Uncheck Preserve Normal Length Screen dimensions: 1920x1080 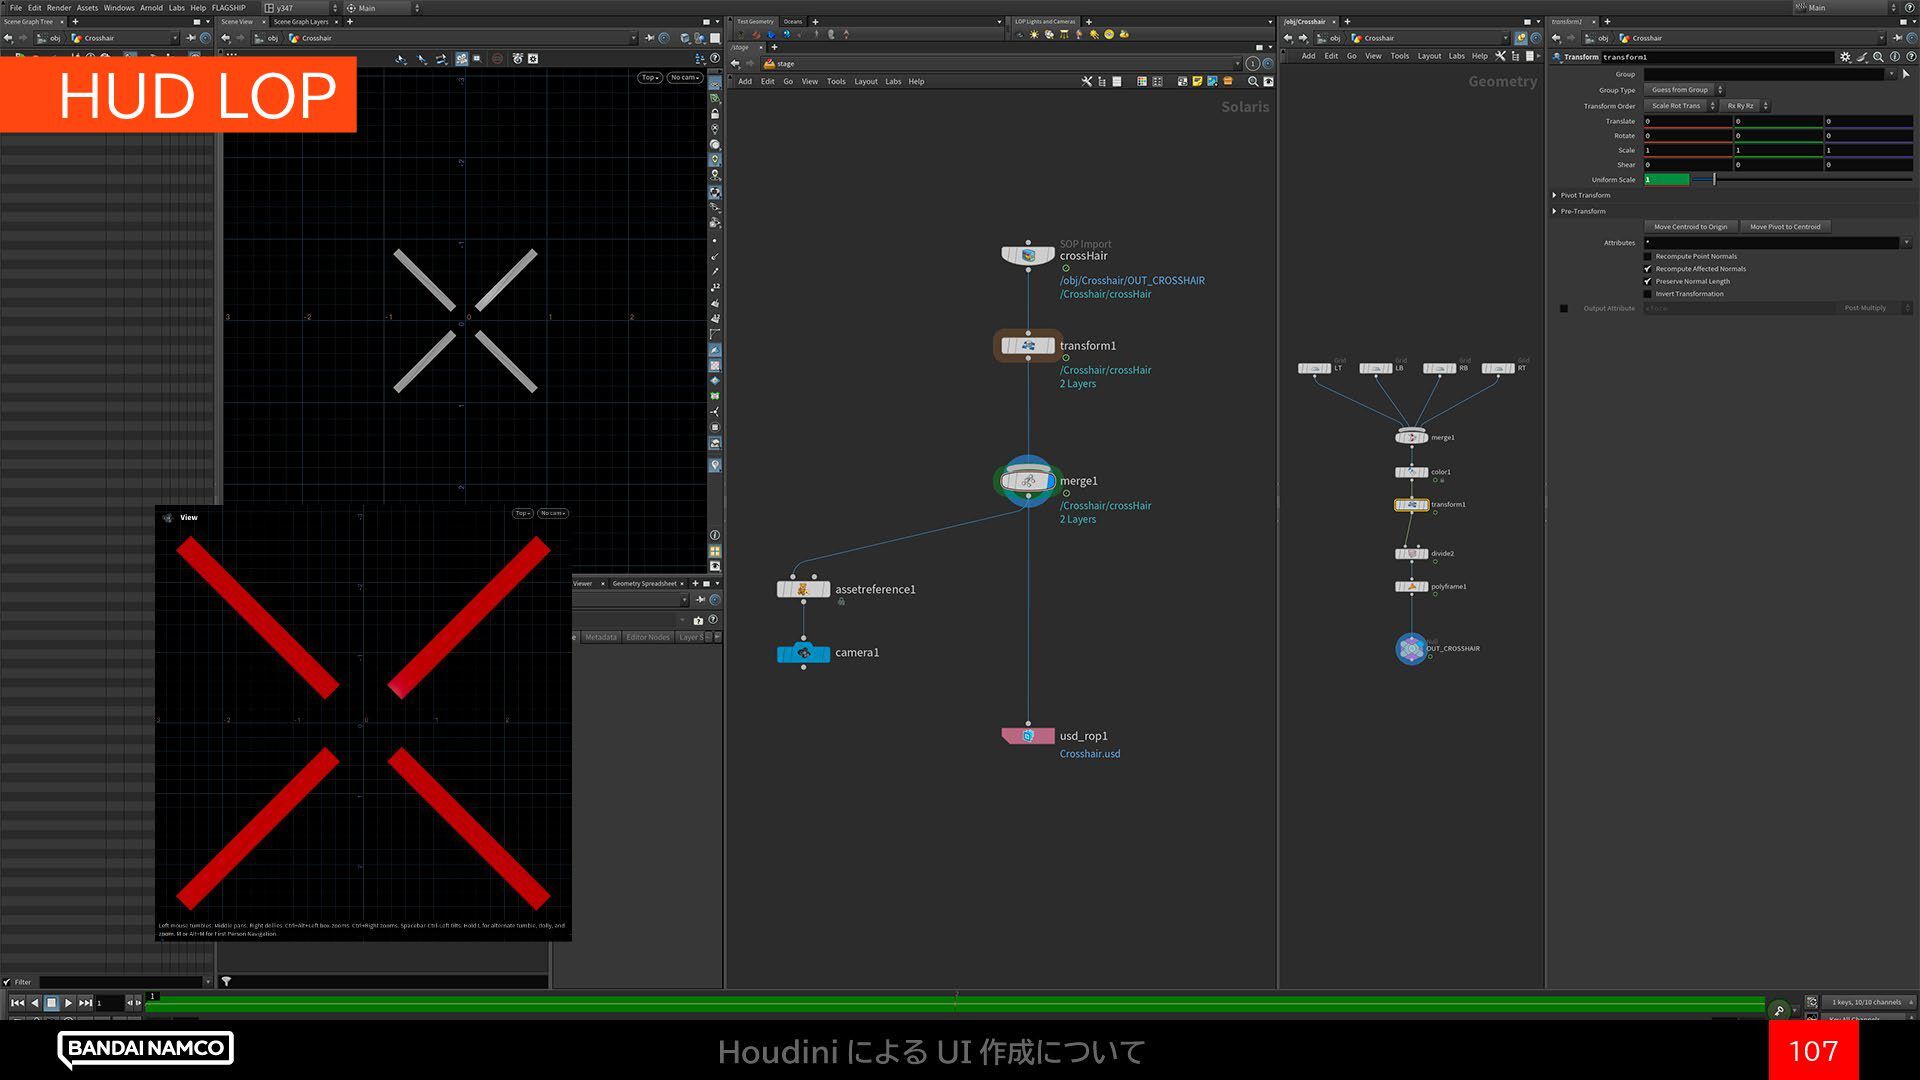point(1648,281)
